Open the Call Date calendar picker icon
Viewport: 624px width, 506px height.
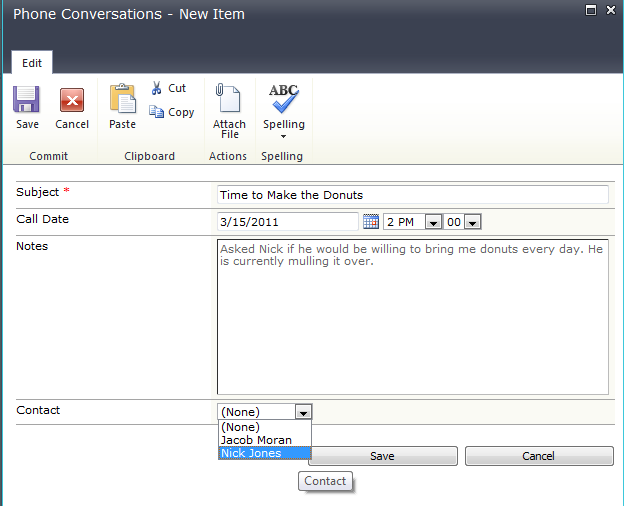point(371,221)
